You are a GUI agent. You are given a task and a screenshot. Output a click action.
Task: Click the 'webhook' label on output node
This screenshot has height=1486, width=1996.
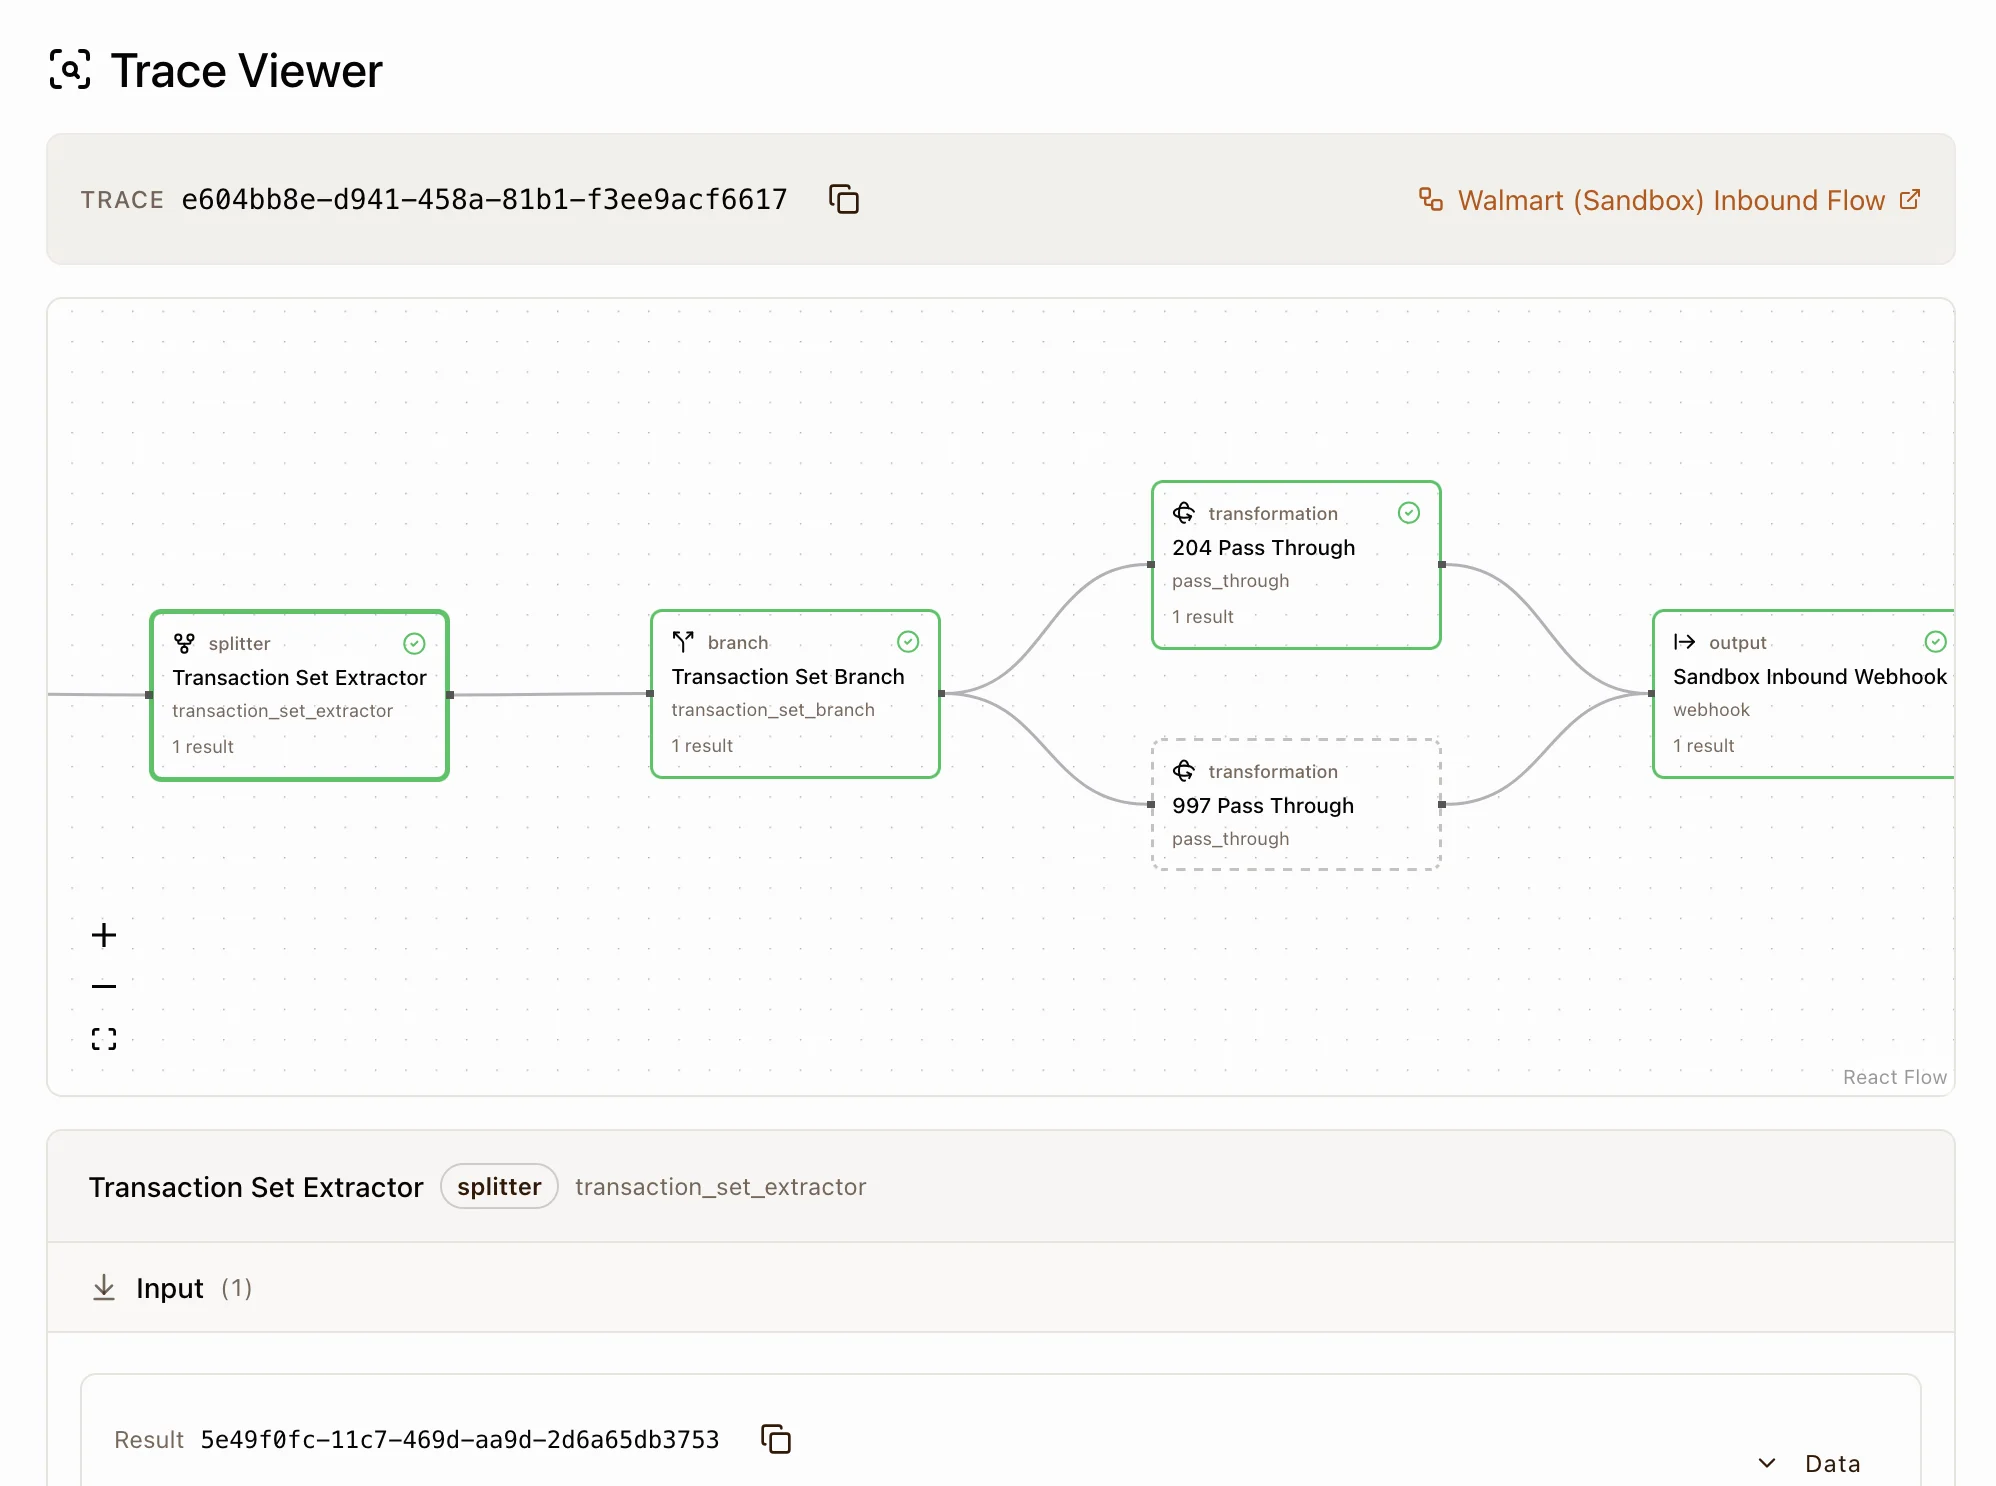[x=1711, y=710]
